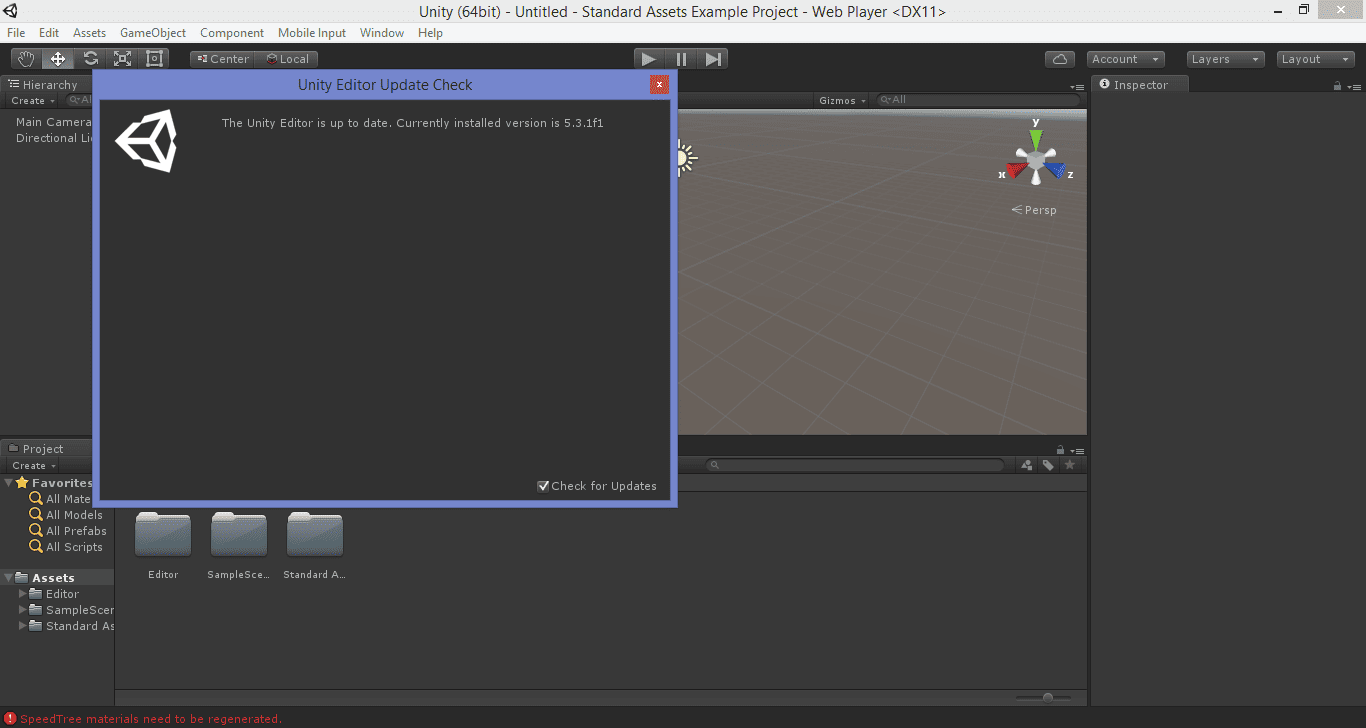Select the Rotate tool

90,59
